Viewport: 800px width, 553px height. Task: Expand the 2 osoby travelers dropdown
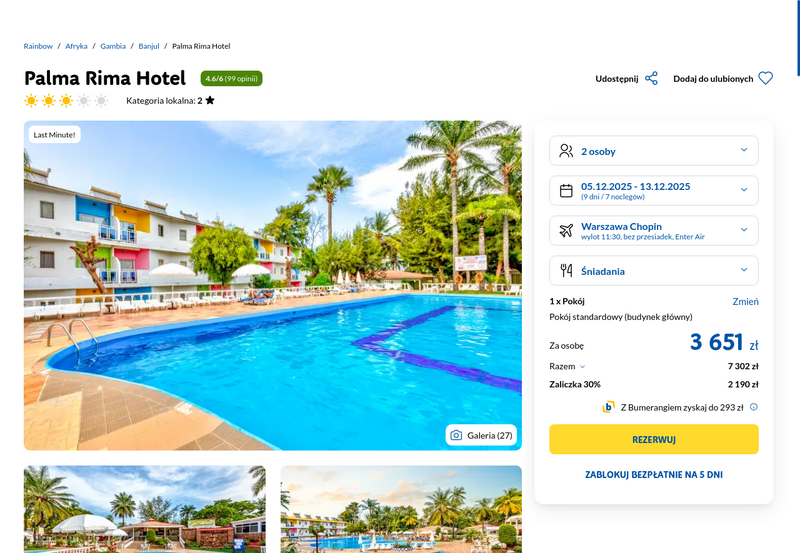pyautogui.click(x=654, y=151)
